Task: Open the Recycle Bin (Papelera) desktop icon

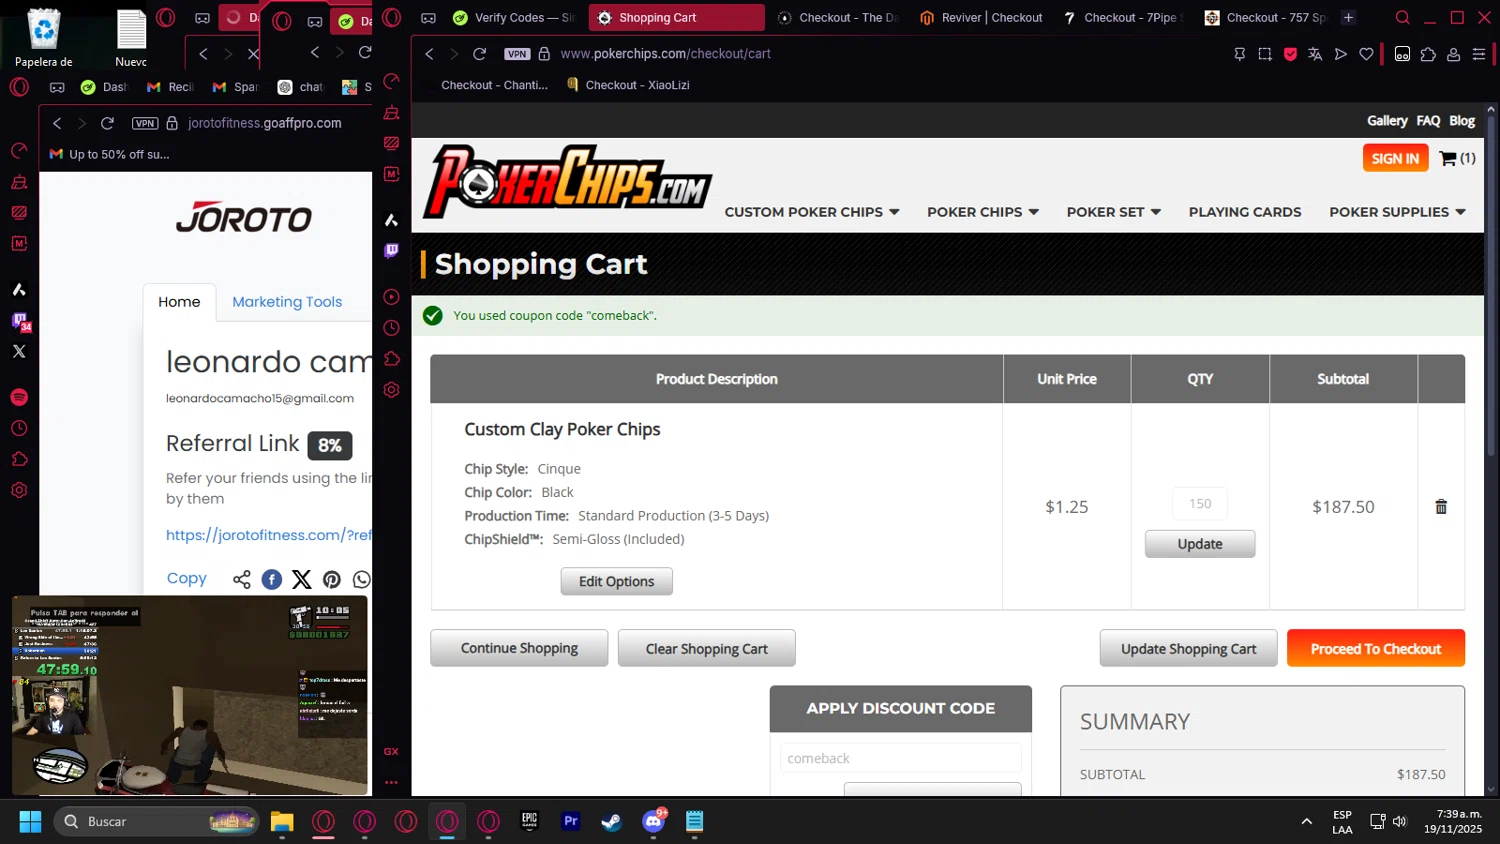Action: click(44, 39)
